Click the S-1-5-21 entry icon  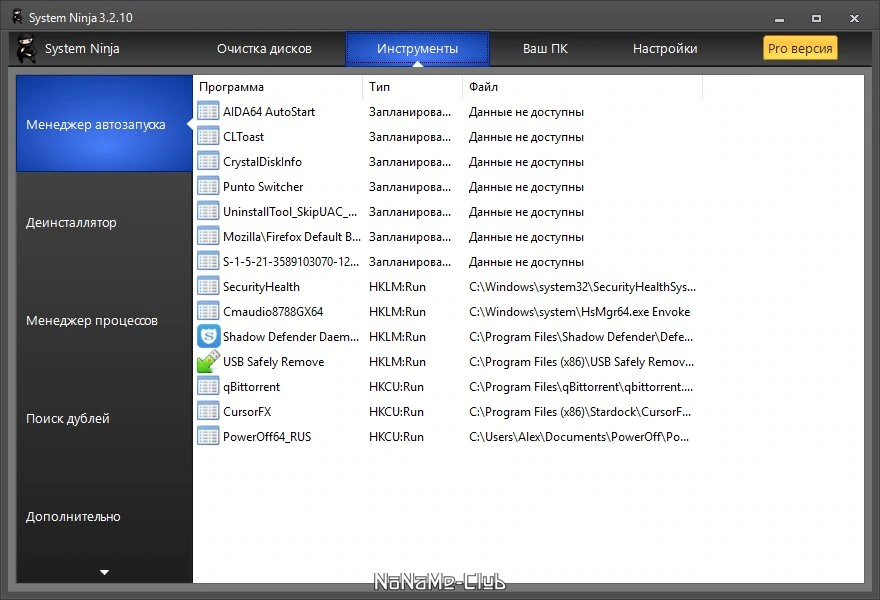tap(208, 262)
